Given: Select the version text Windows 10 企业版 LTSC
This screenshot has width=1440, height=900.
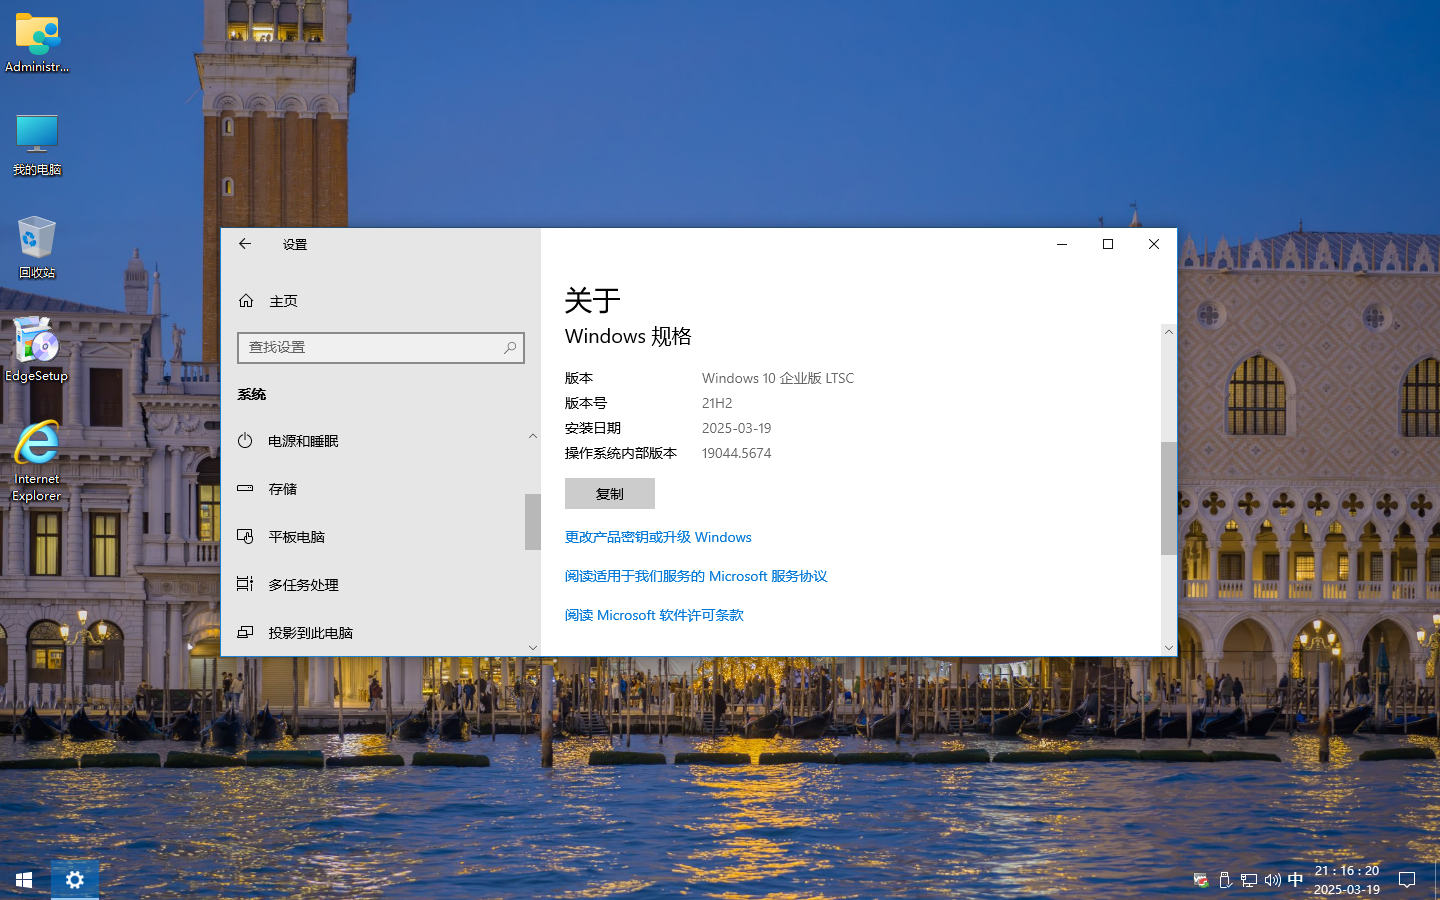Looking at the screenshot, I should [778, 378].
